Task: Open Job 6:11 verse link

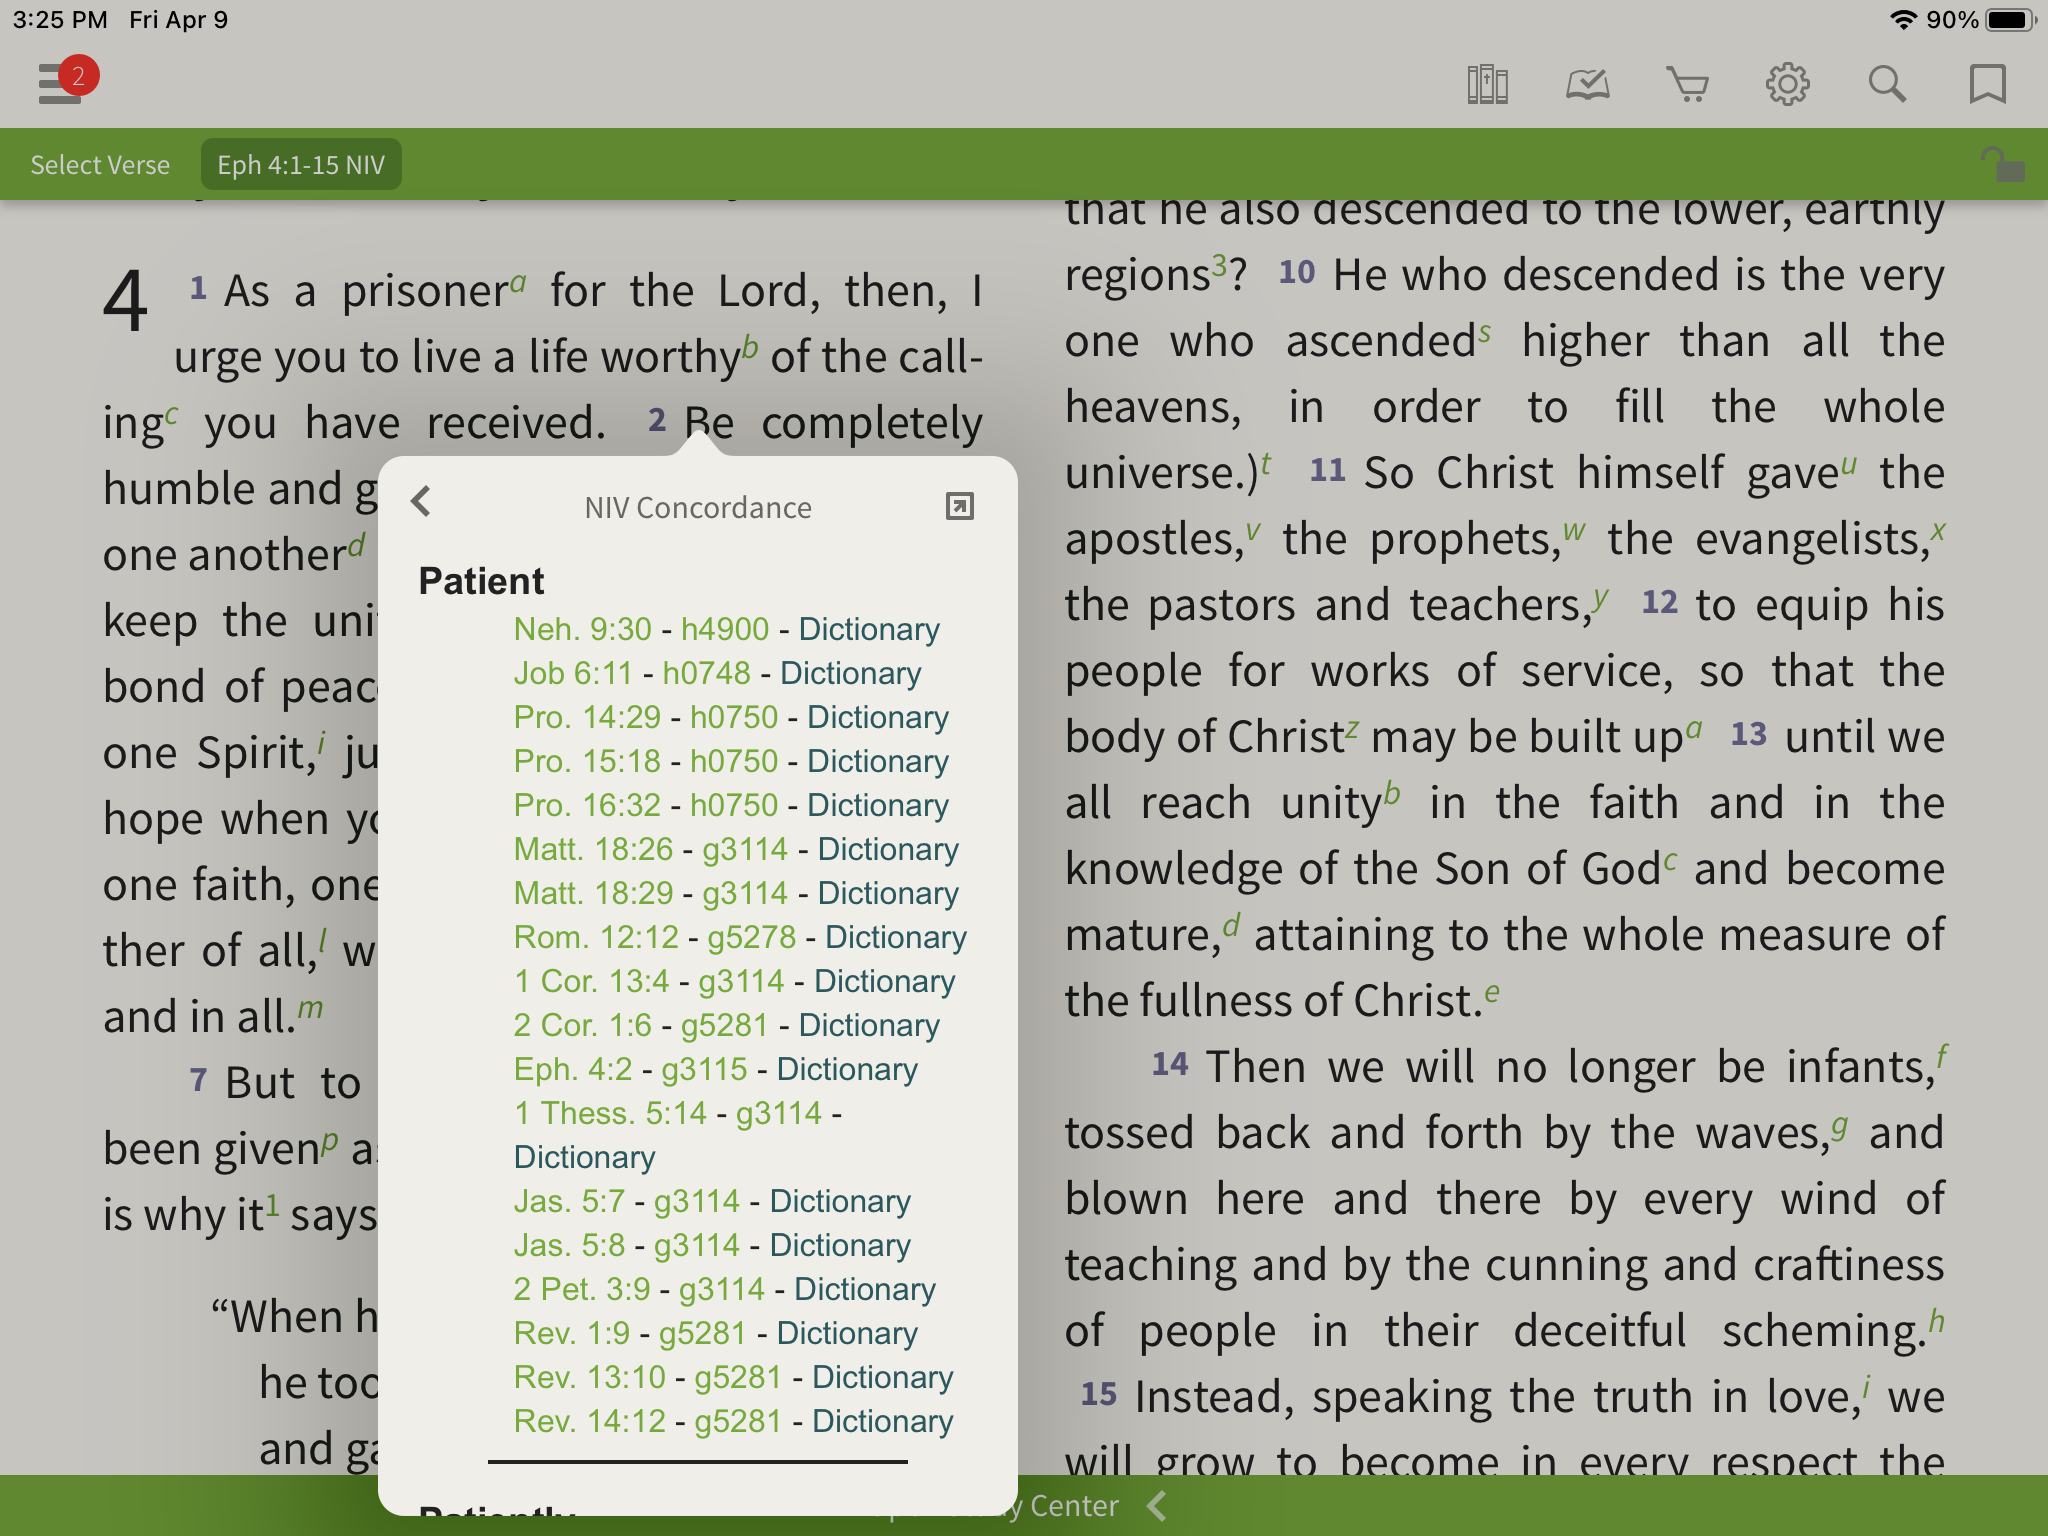Action: pos(573,673)
